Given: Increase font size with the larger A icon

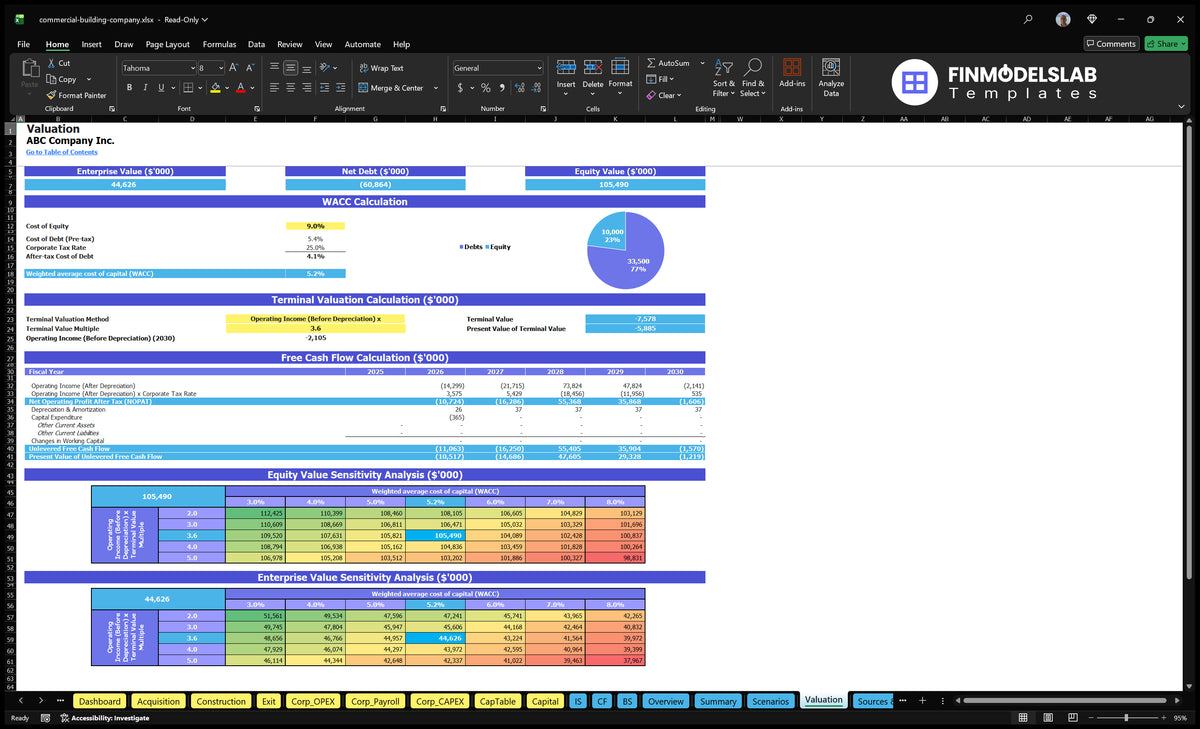Looking at the screenshot, I should click(234, 68).
